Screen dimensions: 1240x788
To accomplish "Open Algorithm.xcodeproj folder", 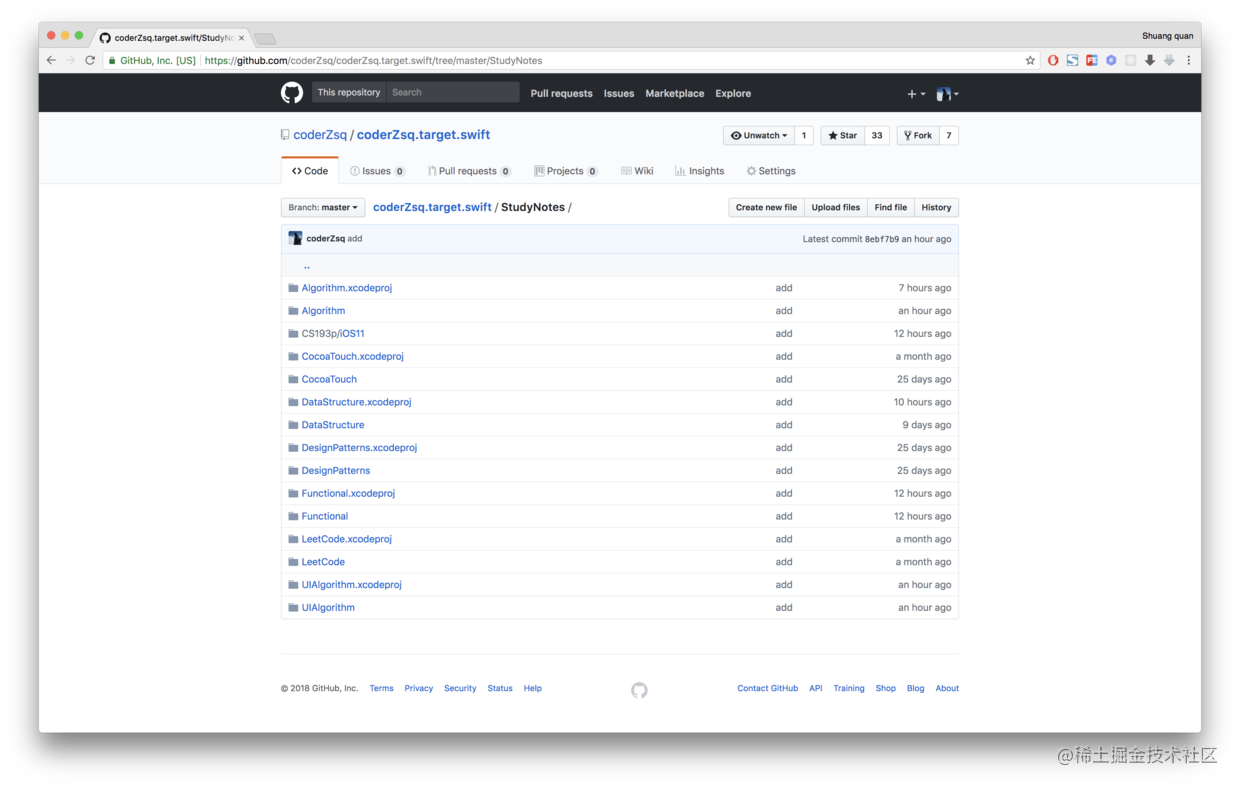I will point(347,288).
